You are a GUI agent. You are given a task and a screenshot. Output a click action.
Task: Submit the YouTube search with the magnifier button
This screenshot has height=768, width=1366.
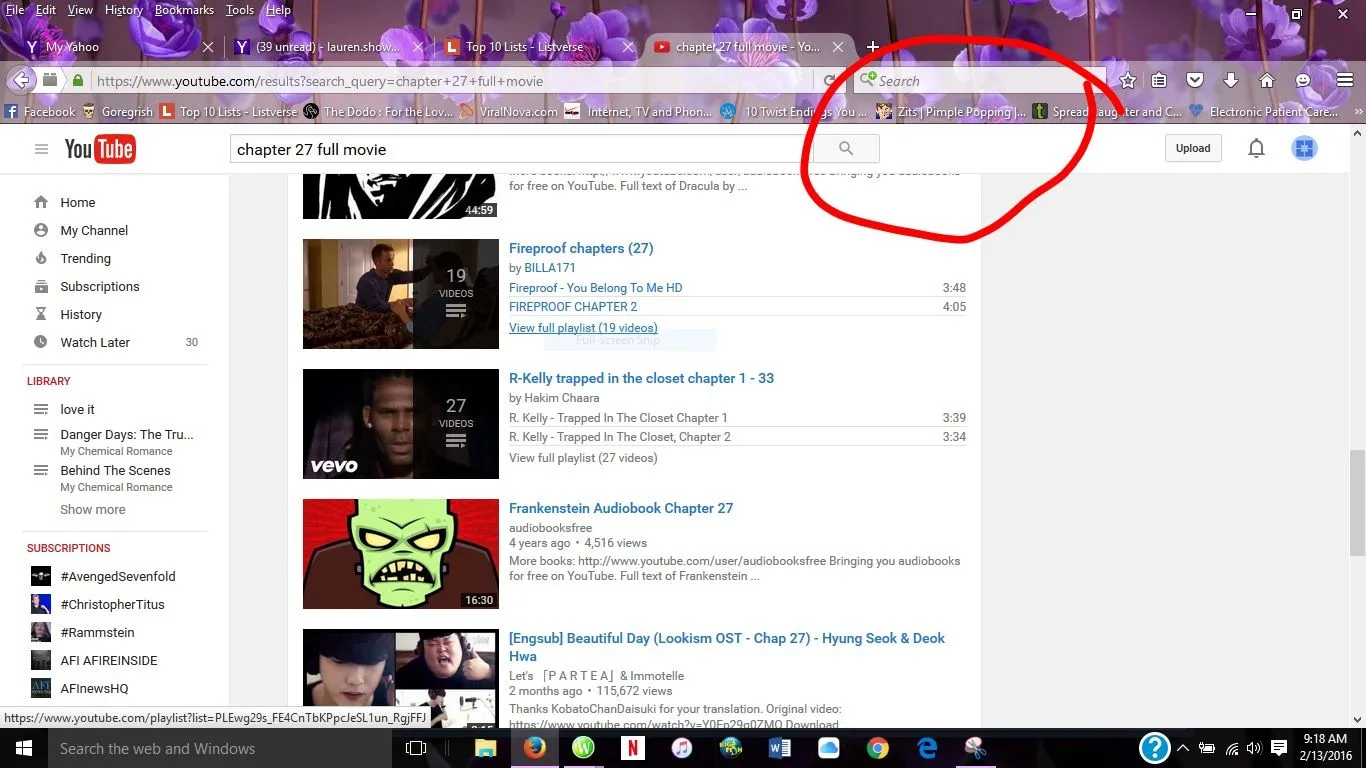pyautogui.click(x=846, y=149)
